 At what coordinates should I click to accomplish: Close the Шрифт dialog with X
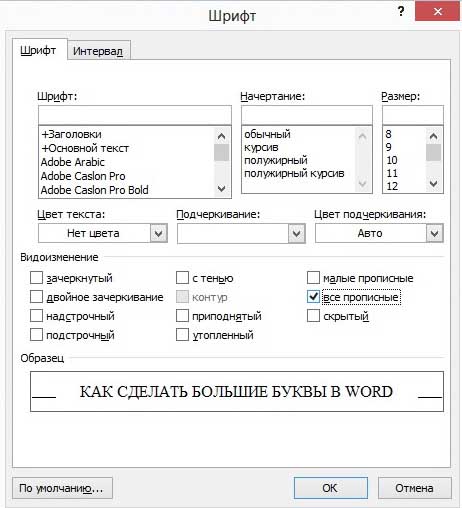click(437, 12)
